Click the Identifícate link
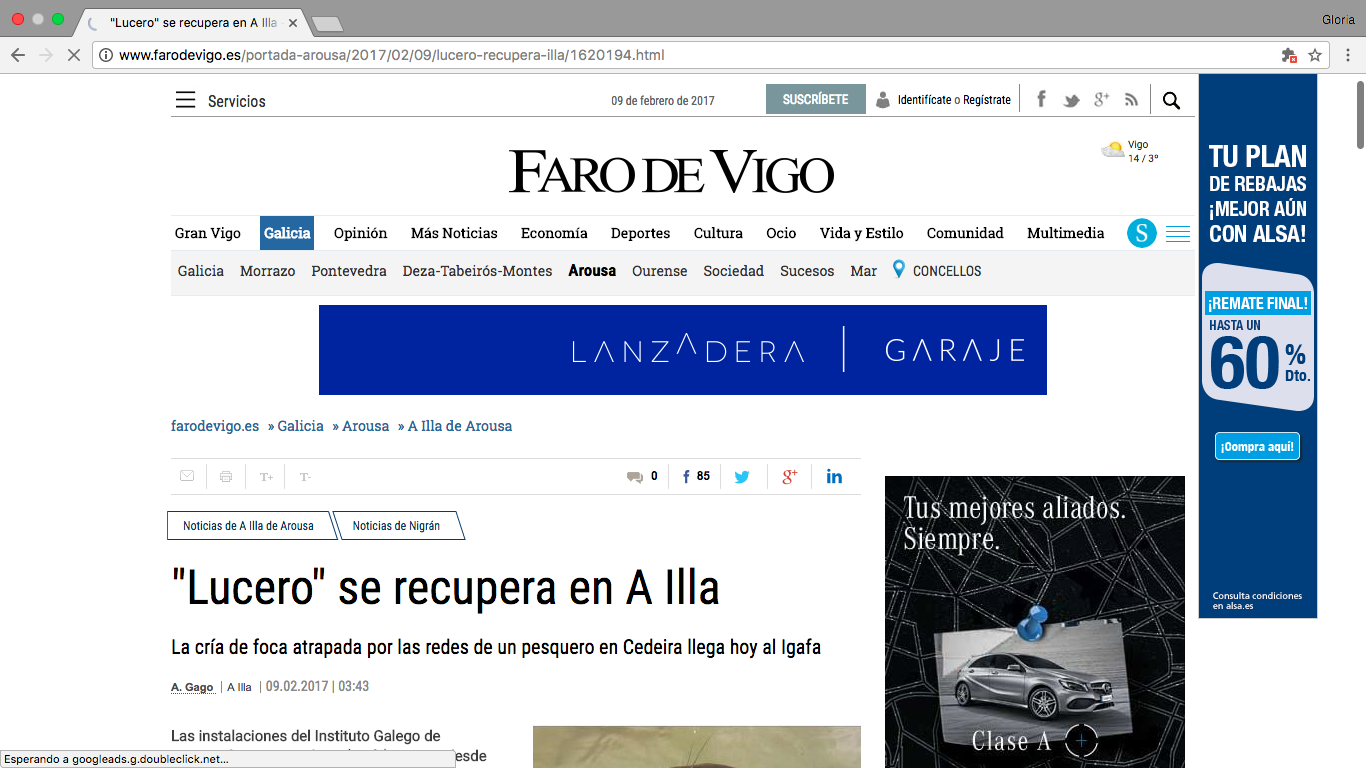The image size is (1366, 768). [925, 100]
